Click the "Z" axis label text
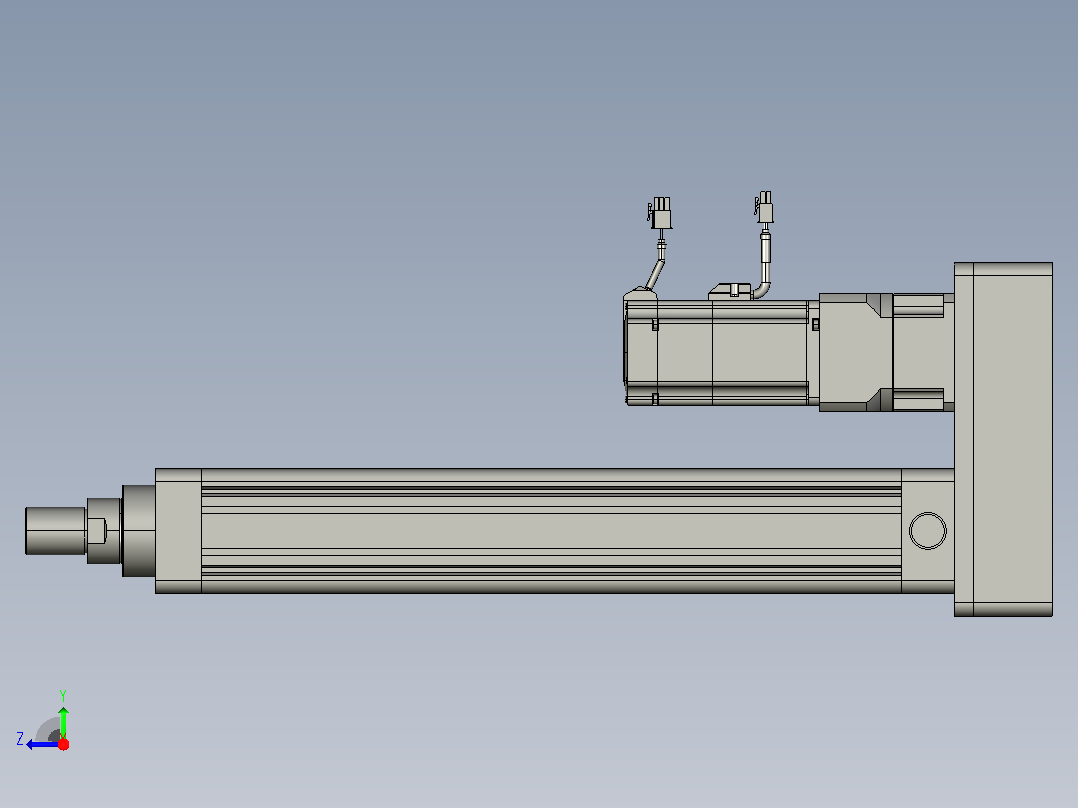1078x808 pixels. click(x=20, y=739)
